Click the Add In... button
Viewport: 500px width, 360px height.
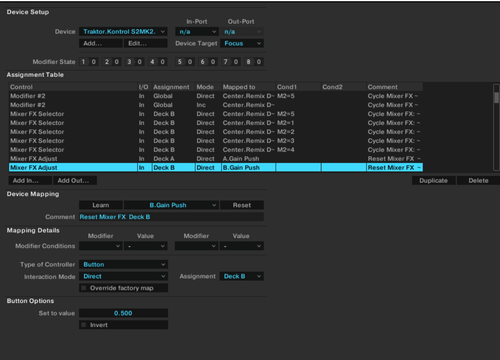(x=30, y=180)
